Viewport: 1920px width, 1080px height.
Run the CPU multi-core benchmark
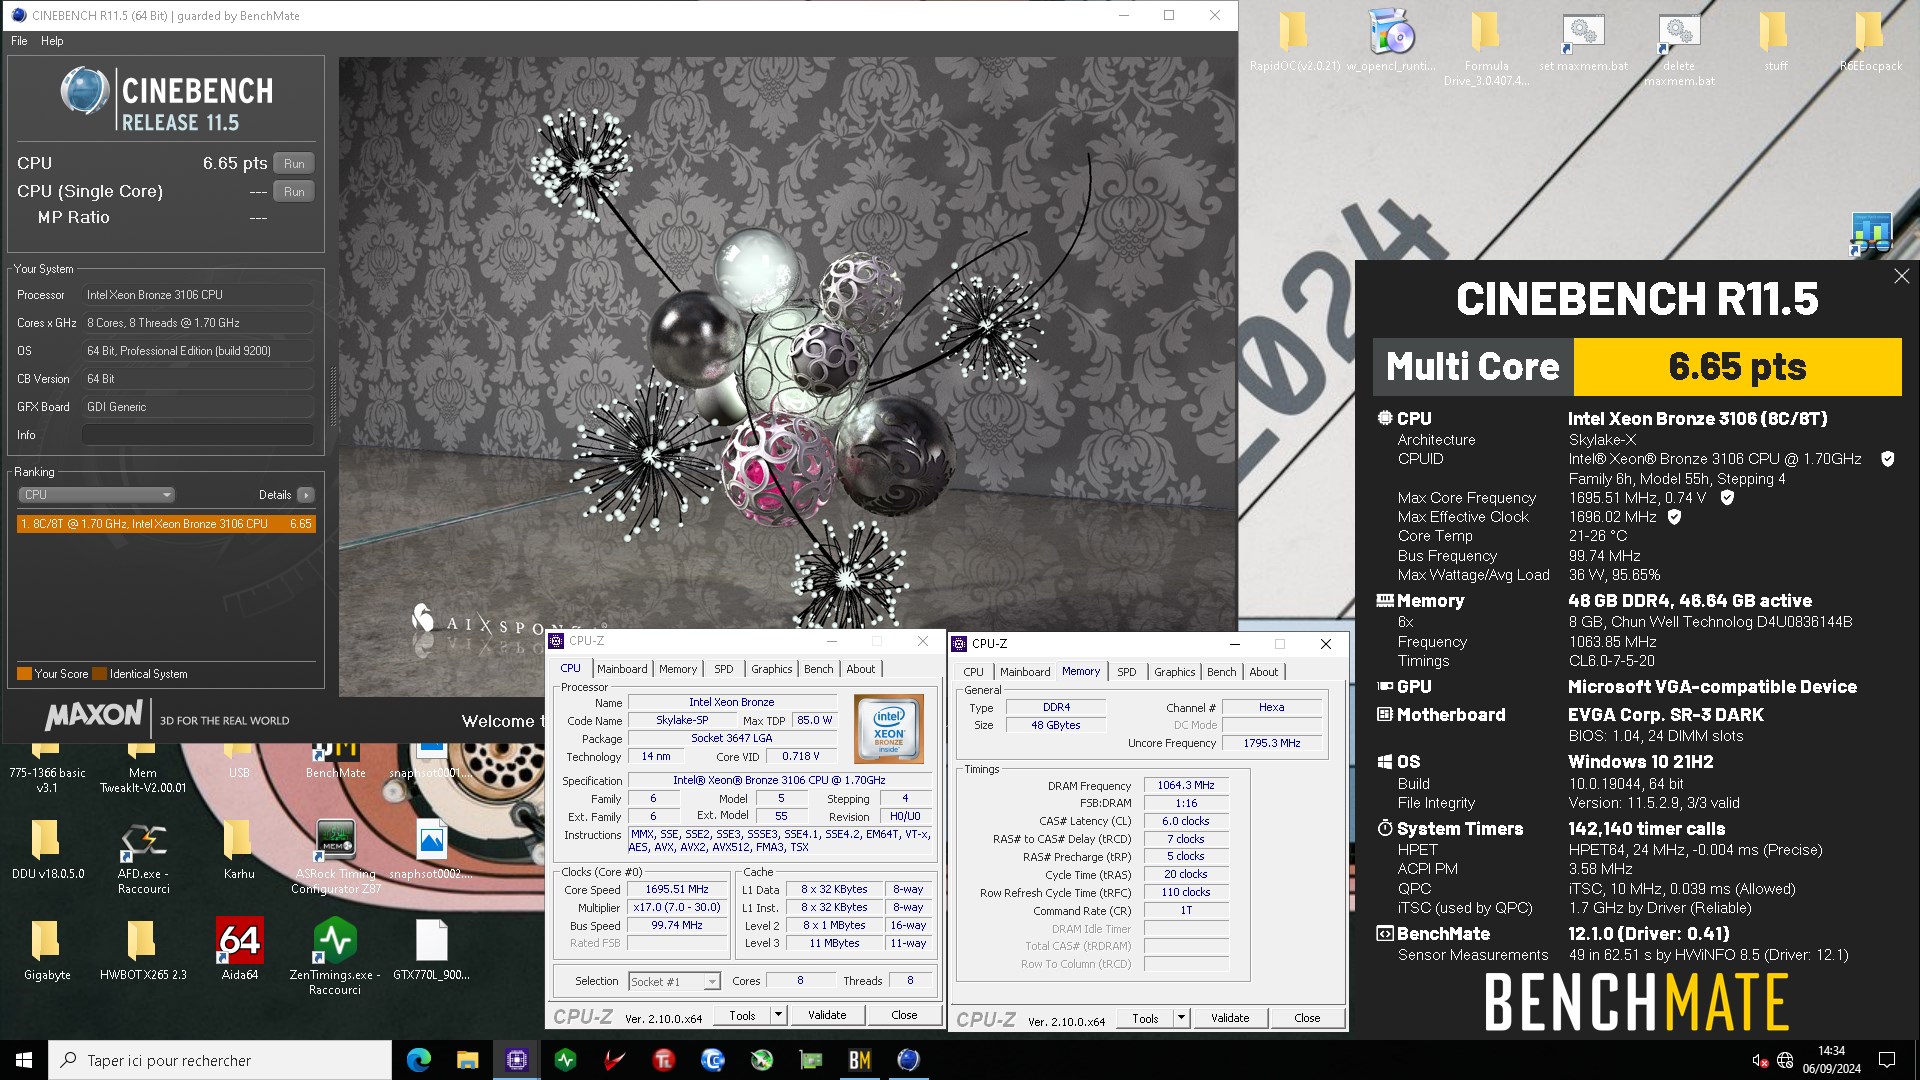point(294,163)
